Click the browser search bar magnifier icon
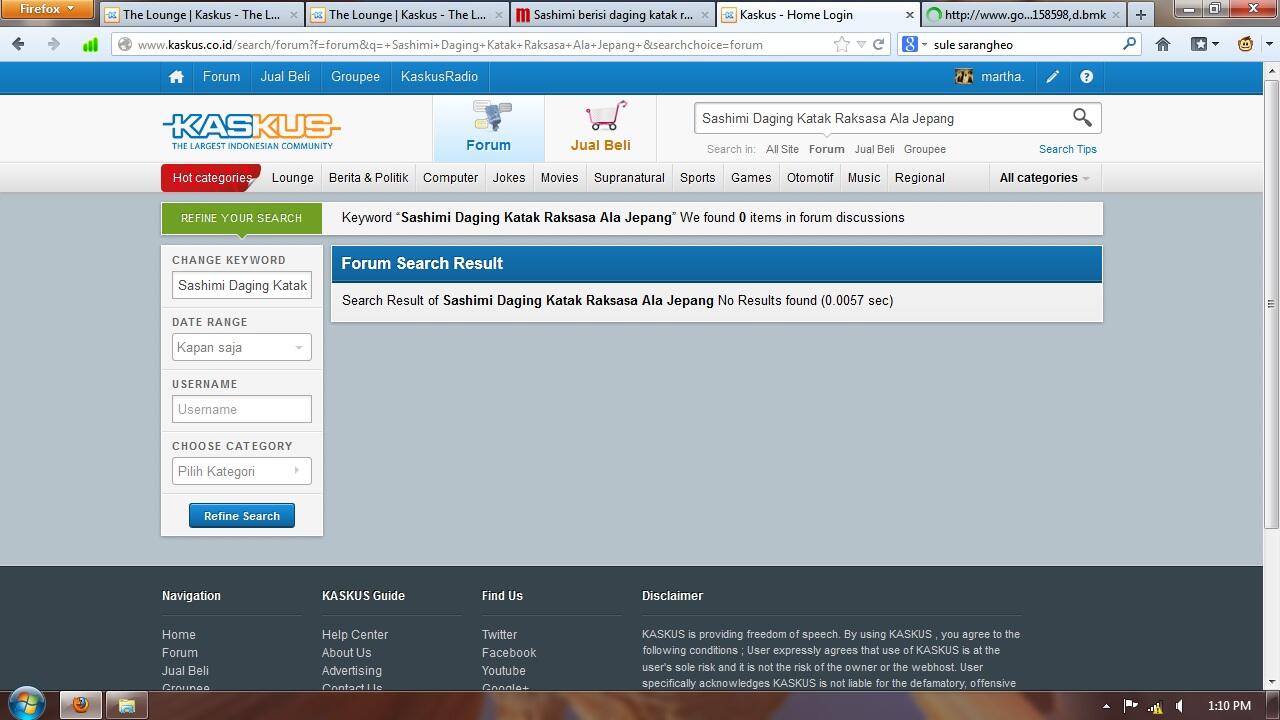This screenshot has height=720, width=1280. click(1129, 44)
